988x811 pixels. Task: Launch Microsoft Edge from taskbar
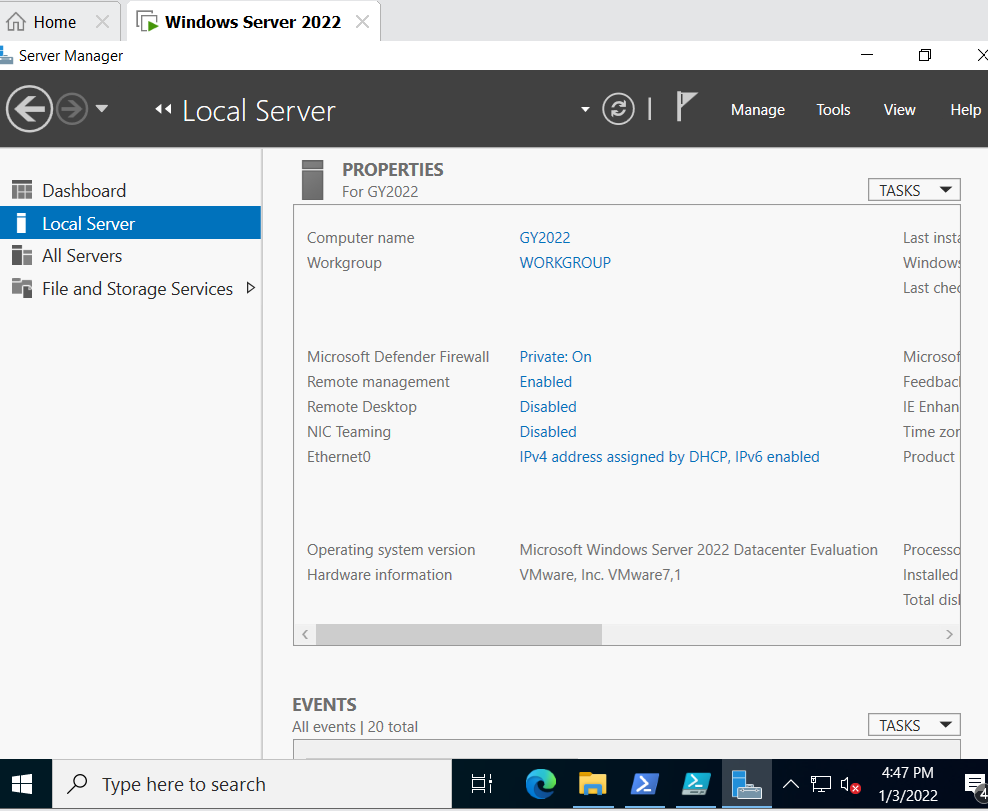(541, 785)
